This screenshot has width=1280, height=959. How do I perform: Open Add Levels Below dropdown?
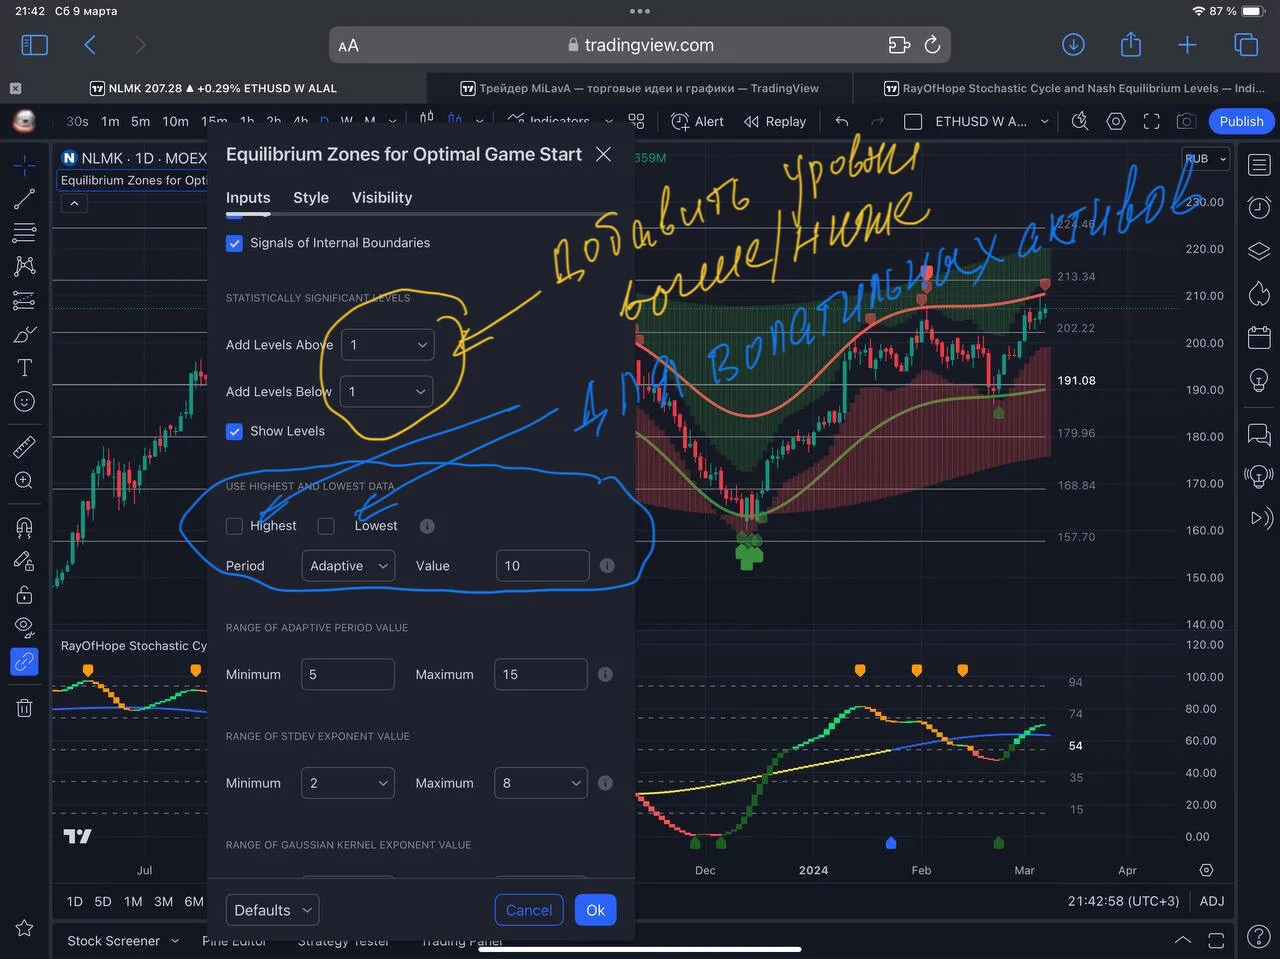pyautogui.click(x=386, y=392)
